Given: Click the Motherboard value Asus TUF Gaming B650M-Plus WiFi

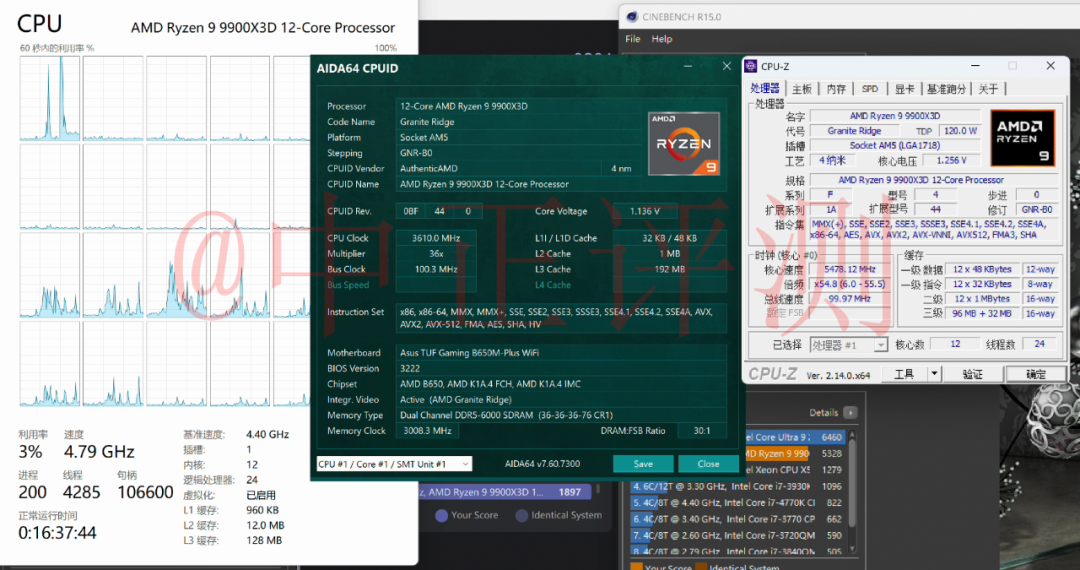Looking at the screenshot, I should point(561,352).
